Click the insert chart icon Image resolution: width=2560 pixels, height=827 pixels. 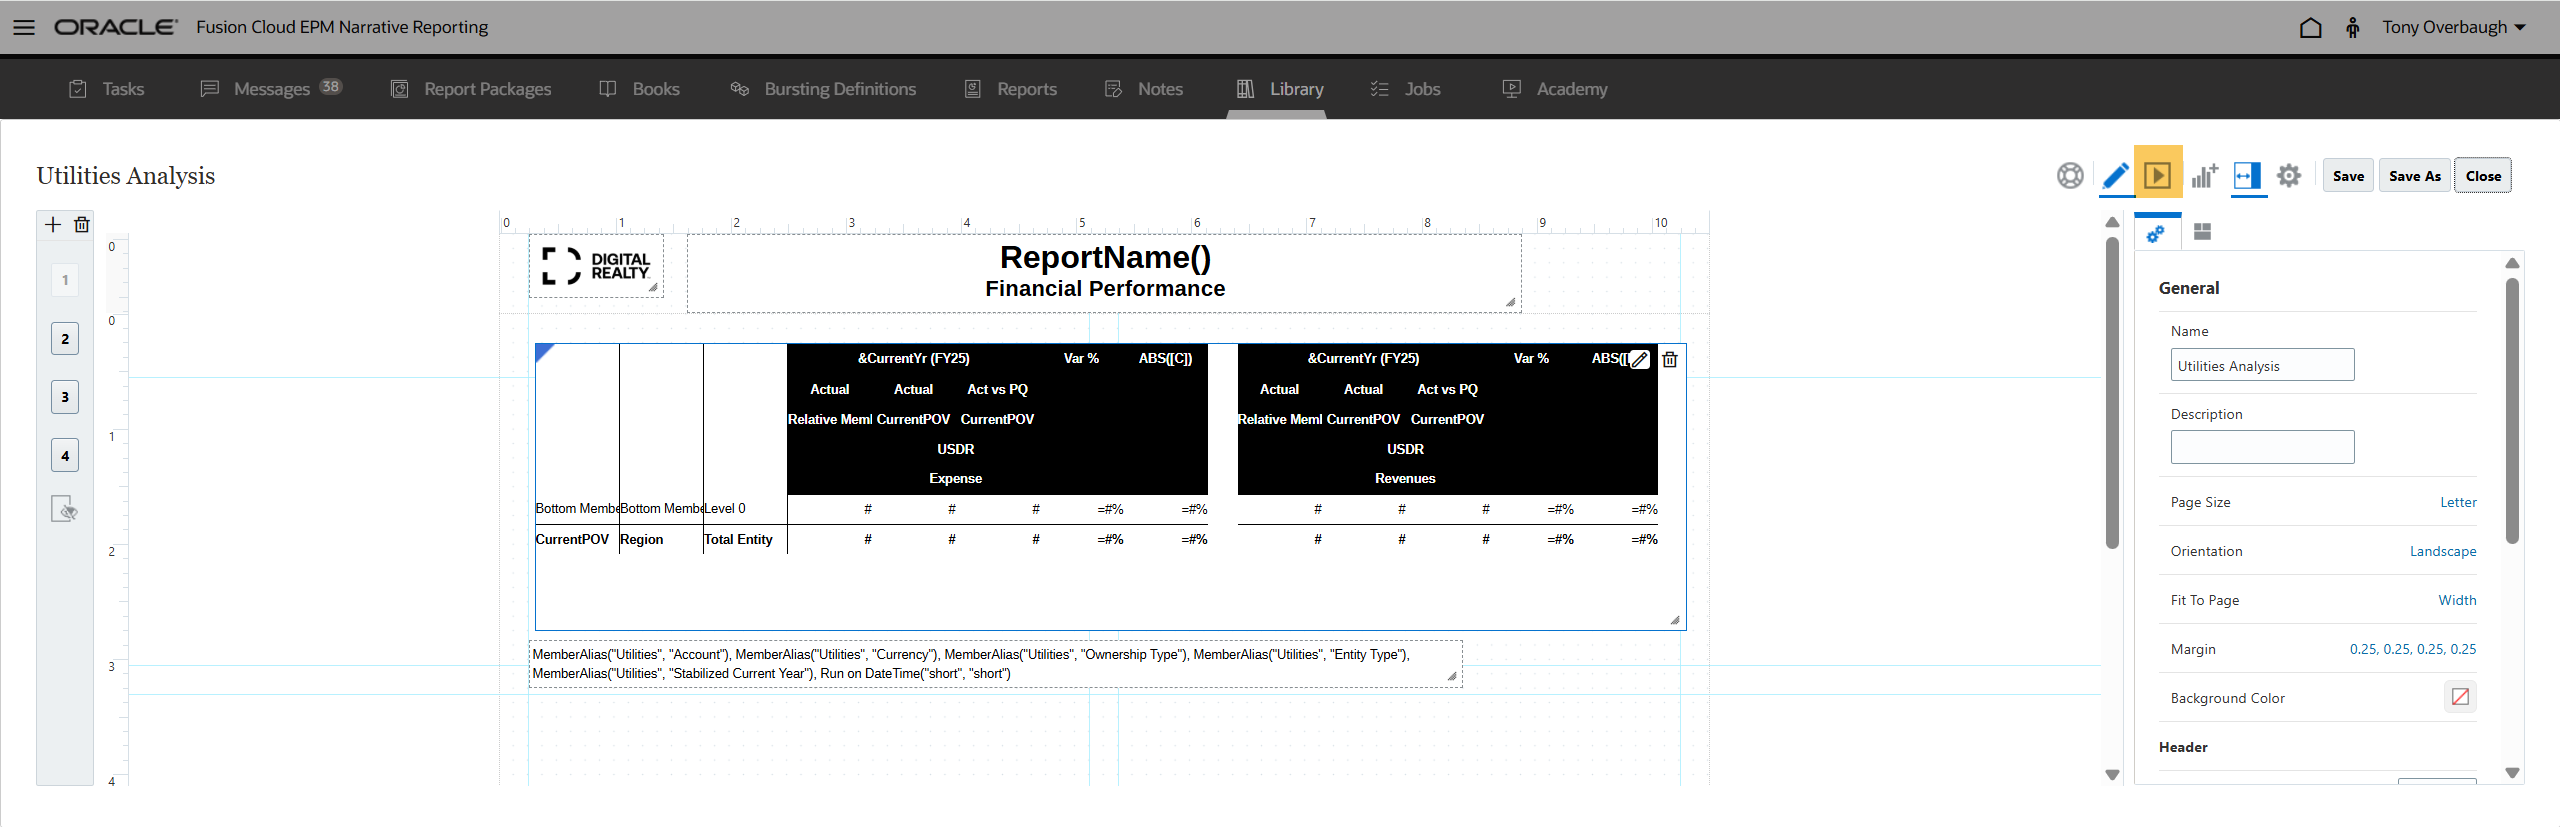2204,176
